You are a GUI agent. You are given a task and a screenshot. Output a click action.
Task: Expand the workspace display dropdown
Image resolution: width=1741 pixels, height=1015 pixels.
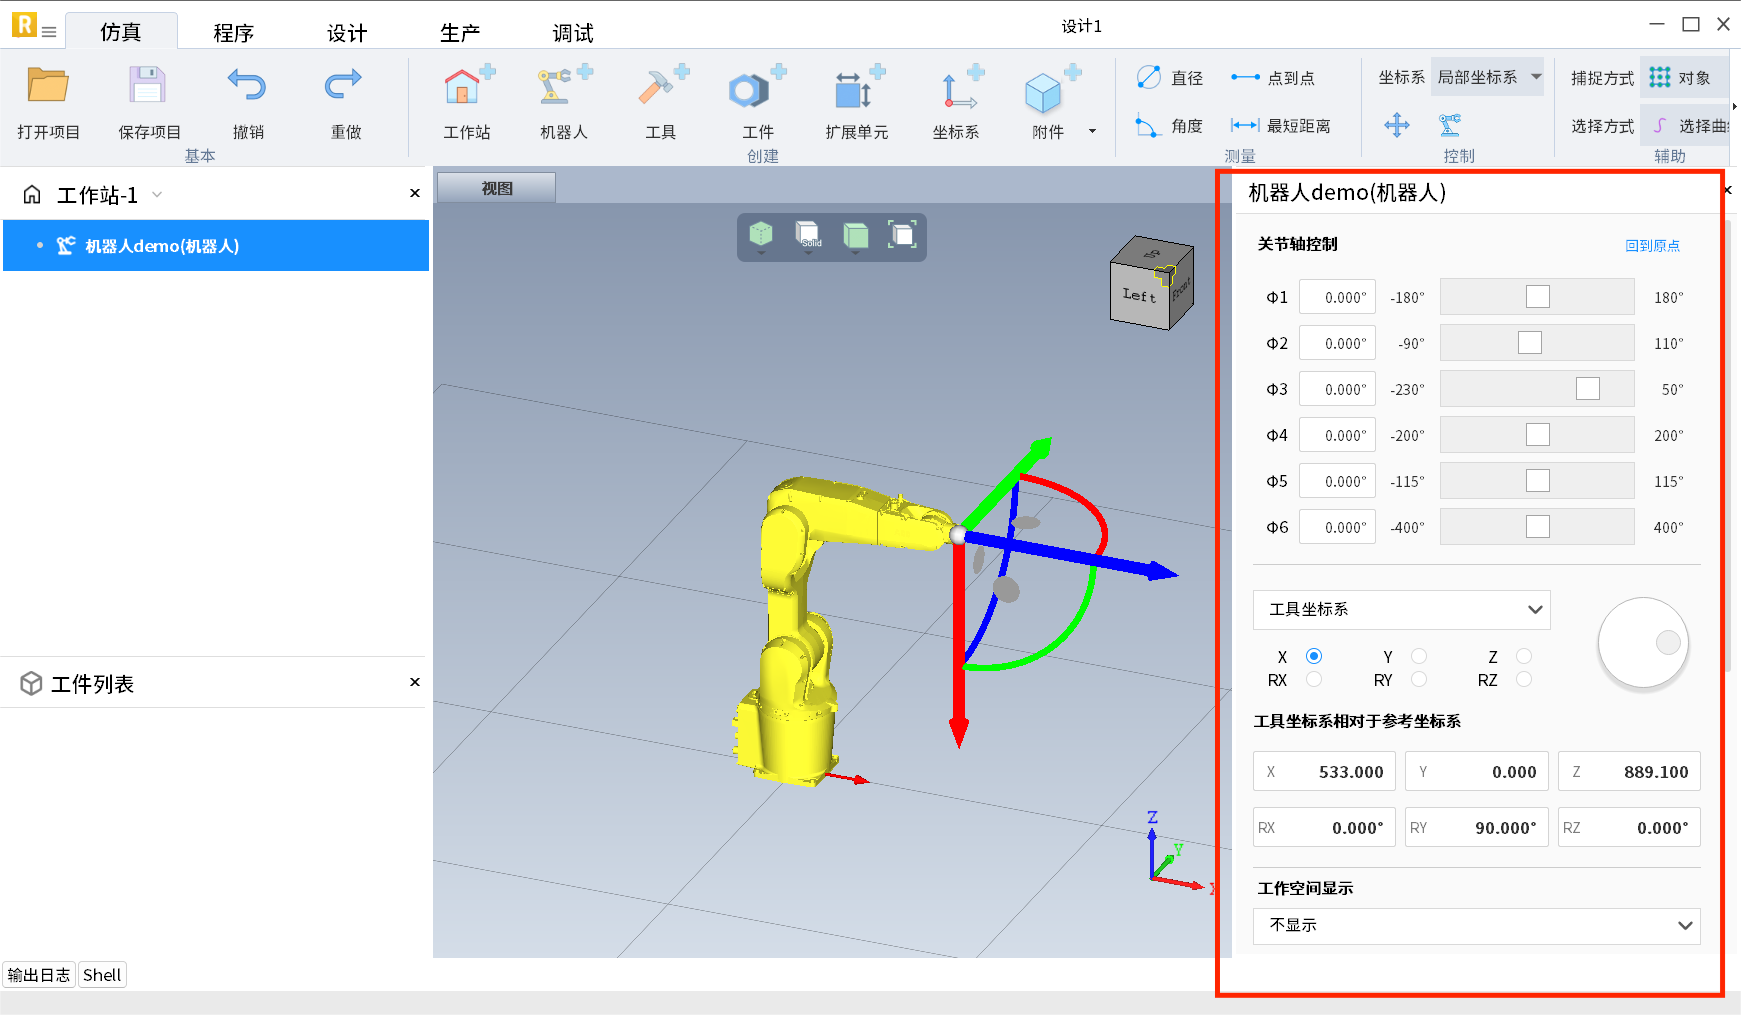click(1476, 926)
